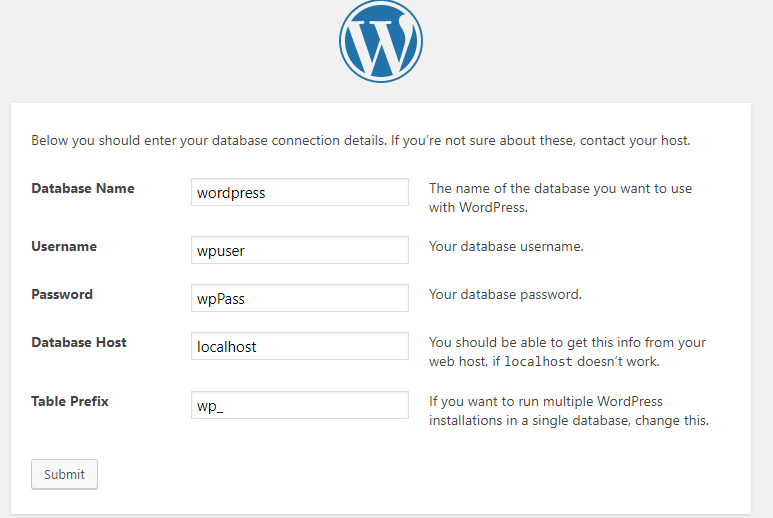Click the Username label
Viewport: 773px width, 518px height.
pyautogui.click(x=64, y=246)
